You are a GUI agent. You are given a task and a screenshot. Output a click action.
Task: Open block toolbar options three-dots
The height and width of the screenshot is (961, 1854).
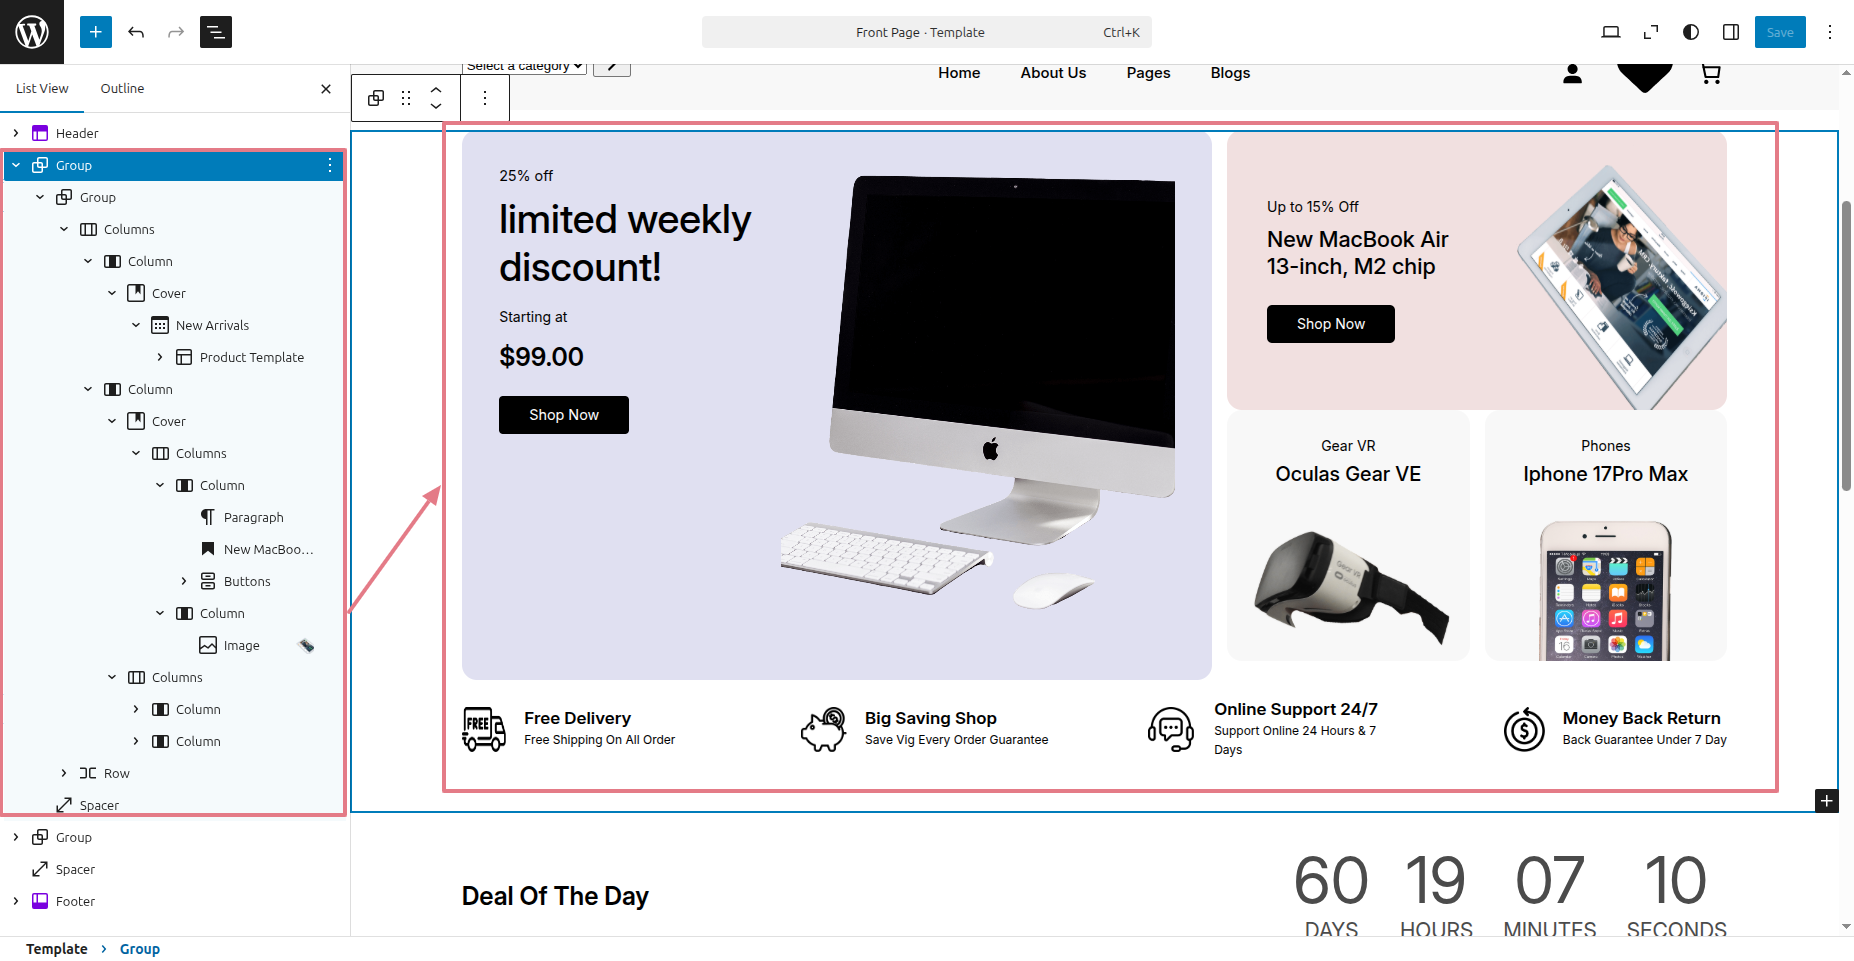485,98
